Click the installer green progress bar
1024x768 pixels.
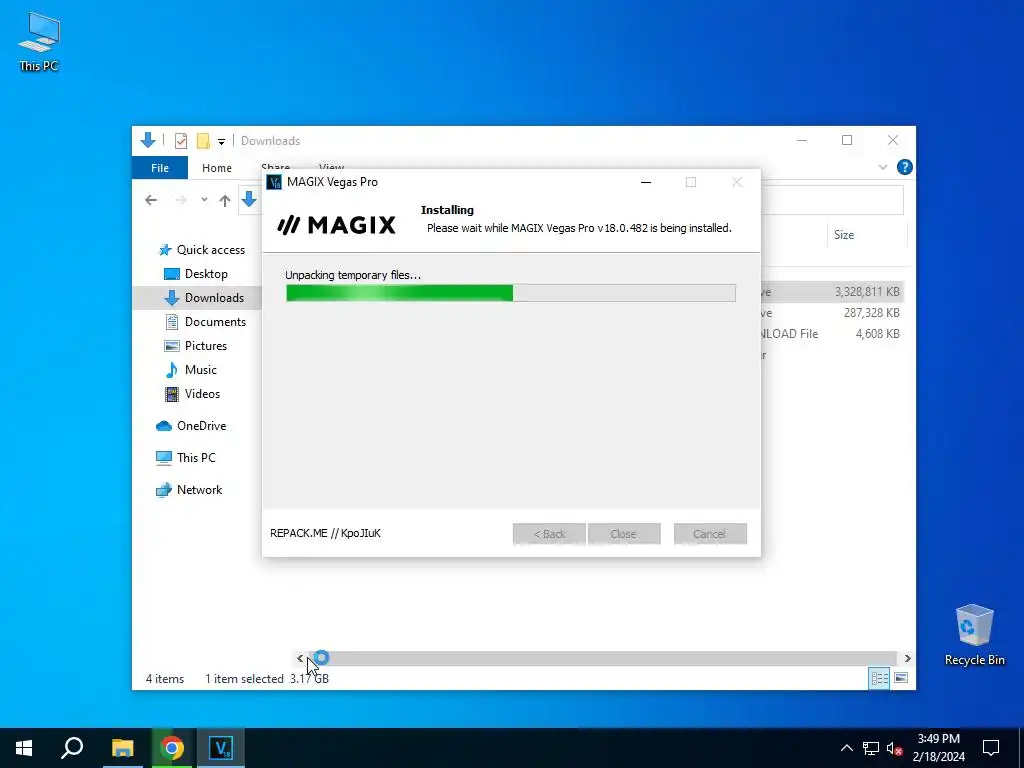pos(511,293)
